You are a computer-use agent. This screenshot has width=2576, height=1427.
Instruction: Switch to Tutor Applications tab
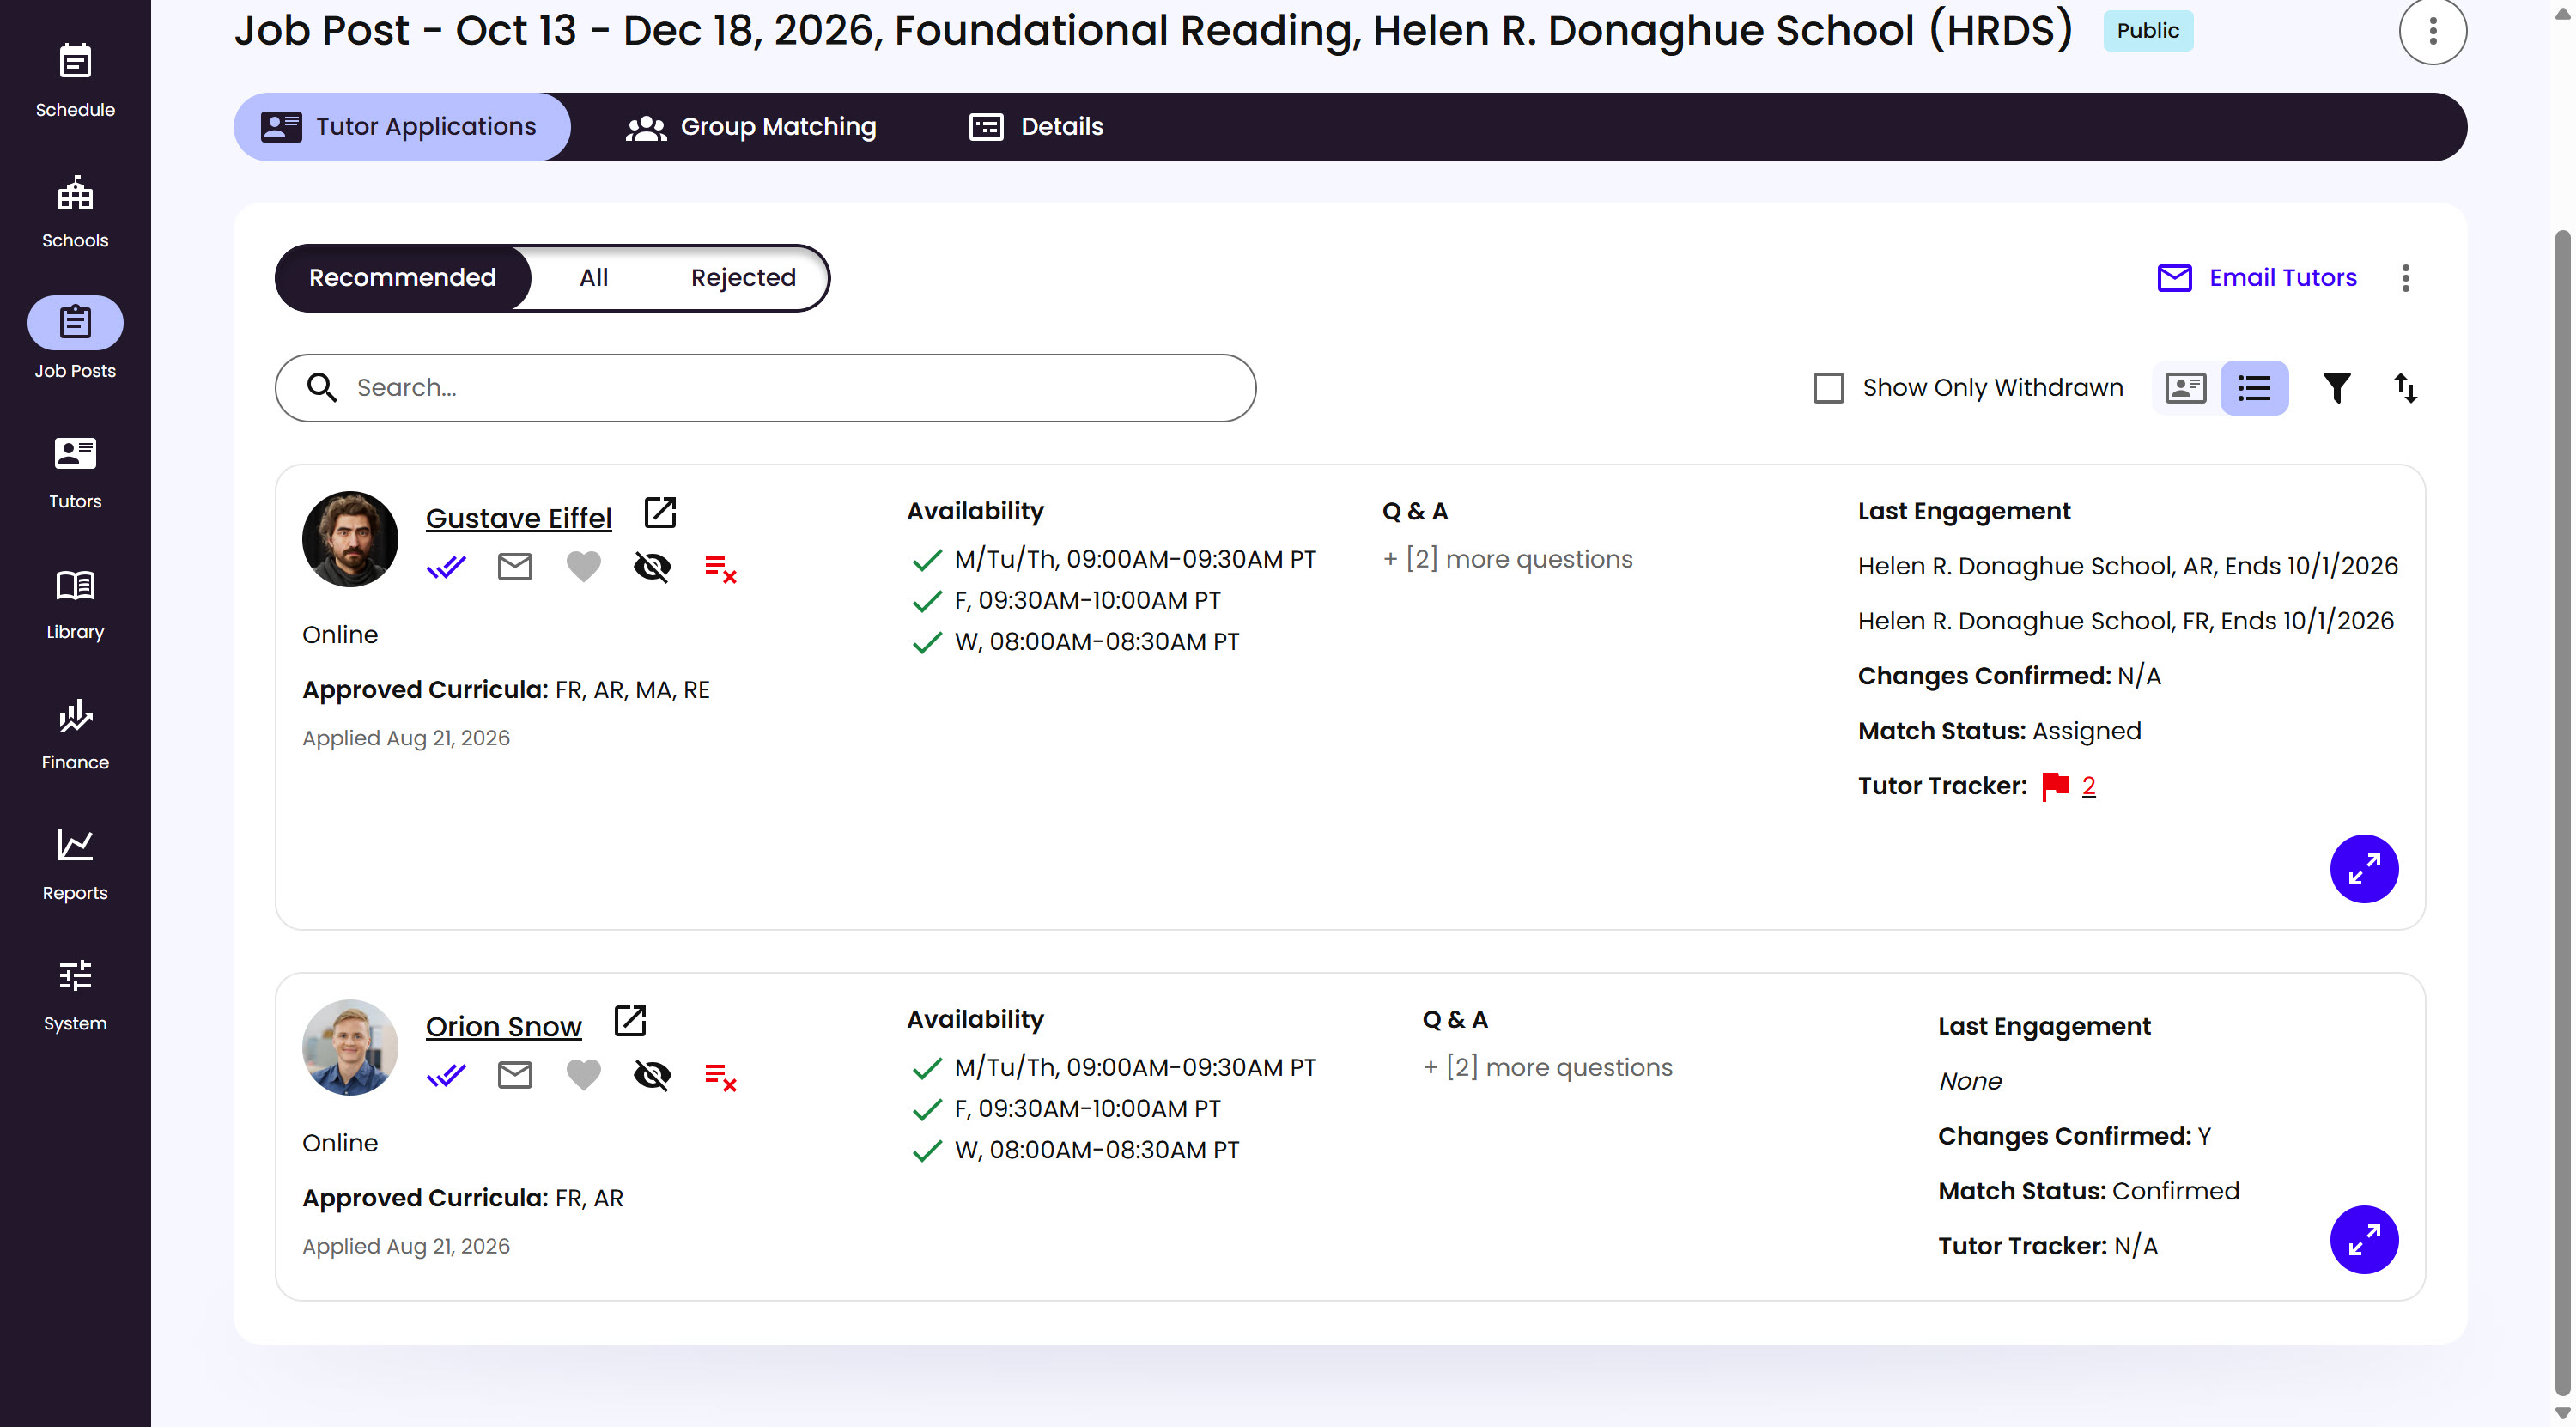click(x=402, y=127)
